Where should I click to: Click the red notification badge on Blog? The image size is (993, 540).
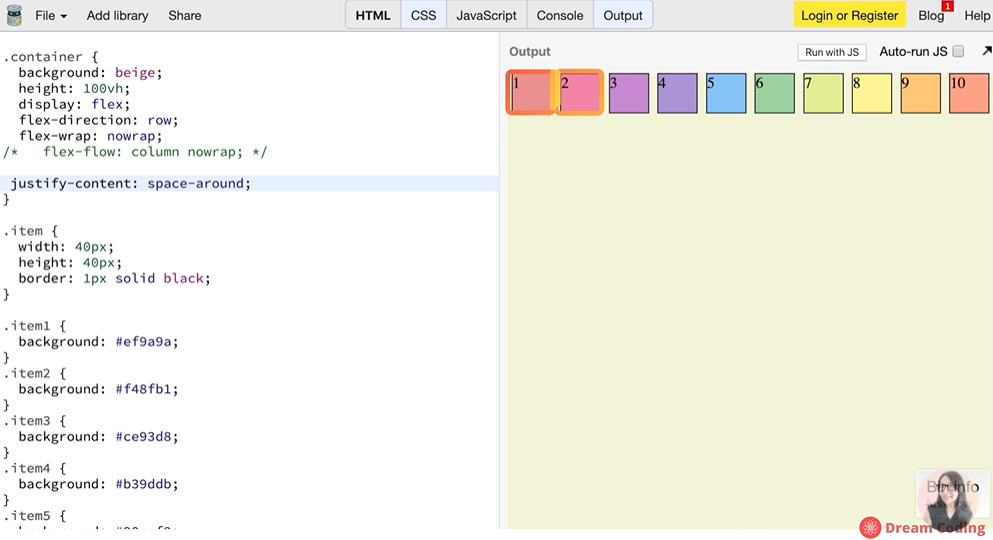[x=947, y=6]
